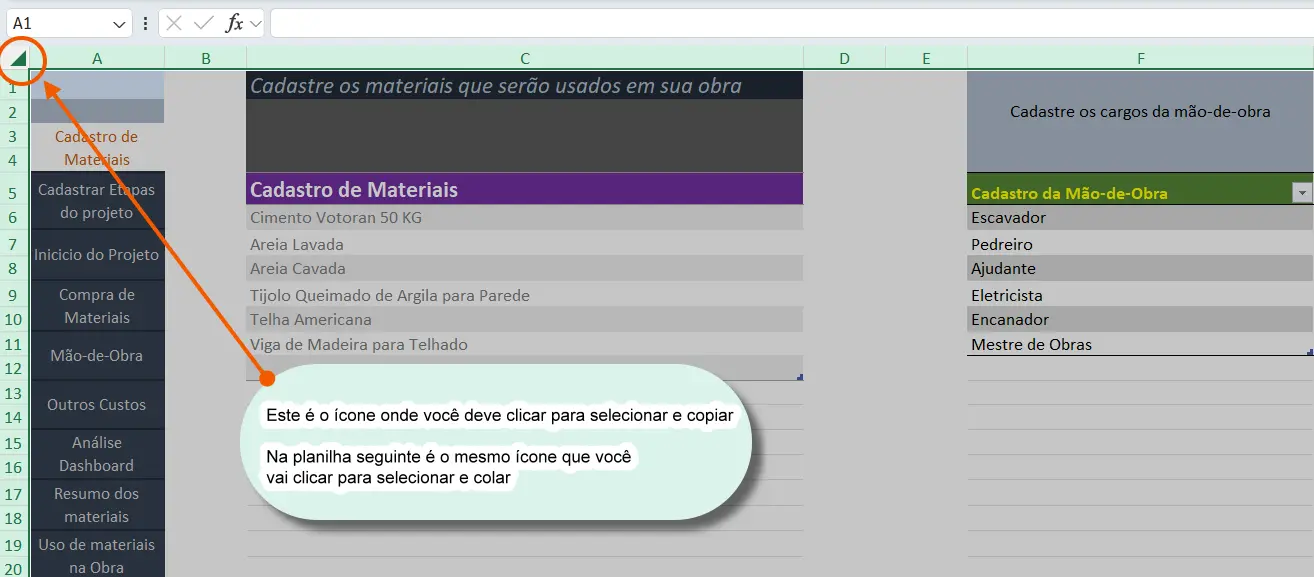The image size is (1314, 577).
Task: Click the Cadastro da Mão-de-Obra header text
Action: pos(1069,193)
